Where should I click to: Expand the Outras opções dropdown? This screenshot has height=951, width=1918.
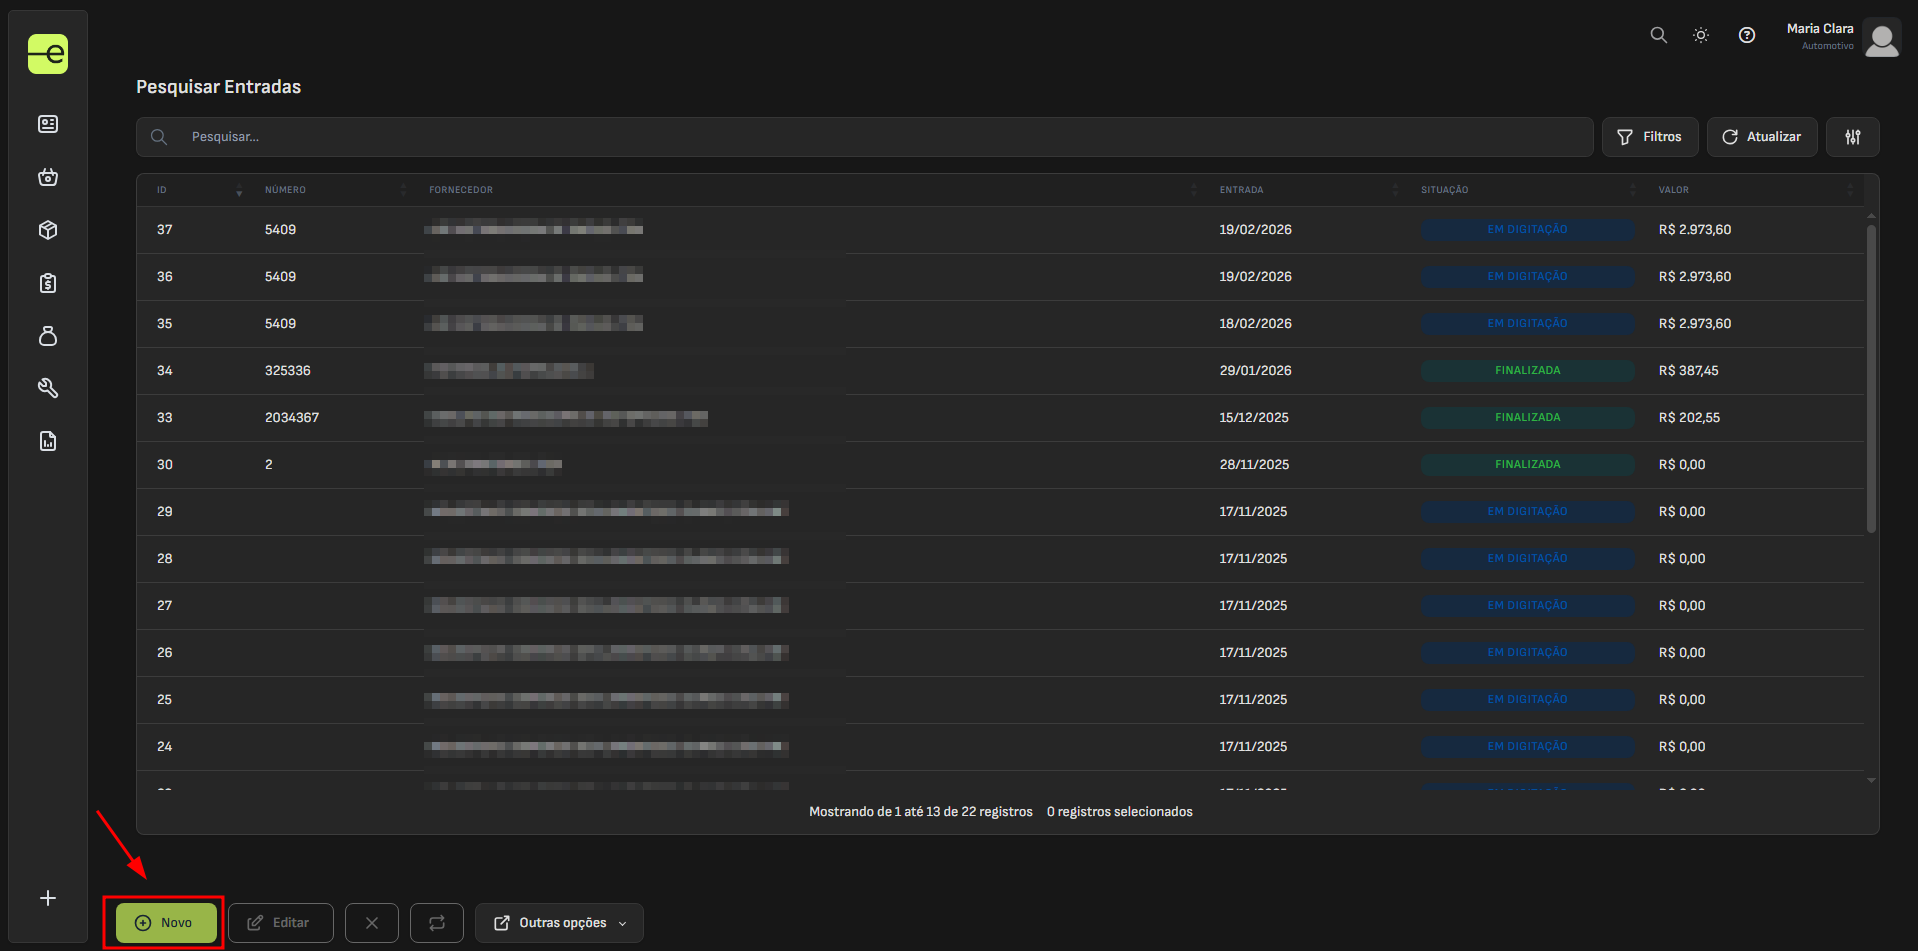(x=559, y=923)
